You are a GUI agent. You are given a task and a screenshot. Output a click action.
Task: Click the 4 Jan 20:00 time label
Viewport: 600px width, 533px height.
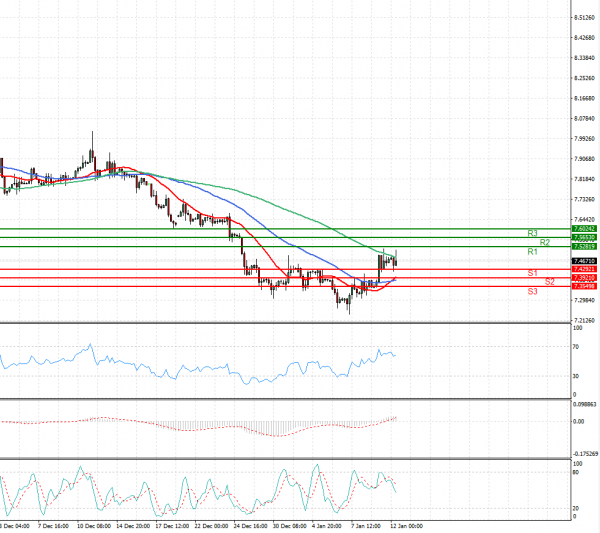click(327, 526)
